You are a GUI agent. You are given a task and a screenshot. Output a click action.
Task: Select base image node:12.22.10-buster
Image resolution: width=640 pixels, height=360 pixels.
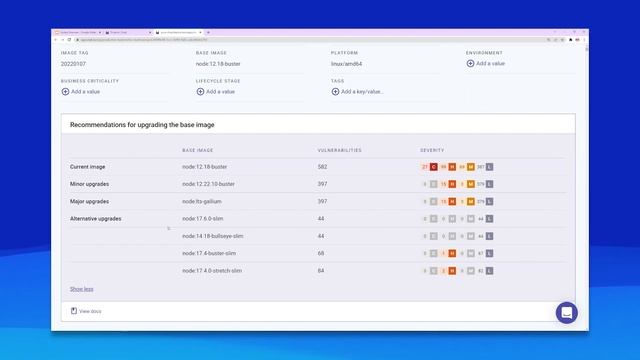pos(209,184)
